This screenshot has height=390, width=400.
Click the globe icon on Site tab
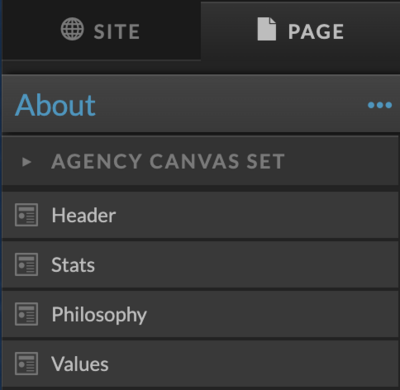click(72, 29)
